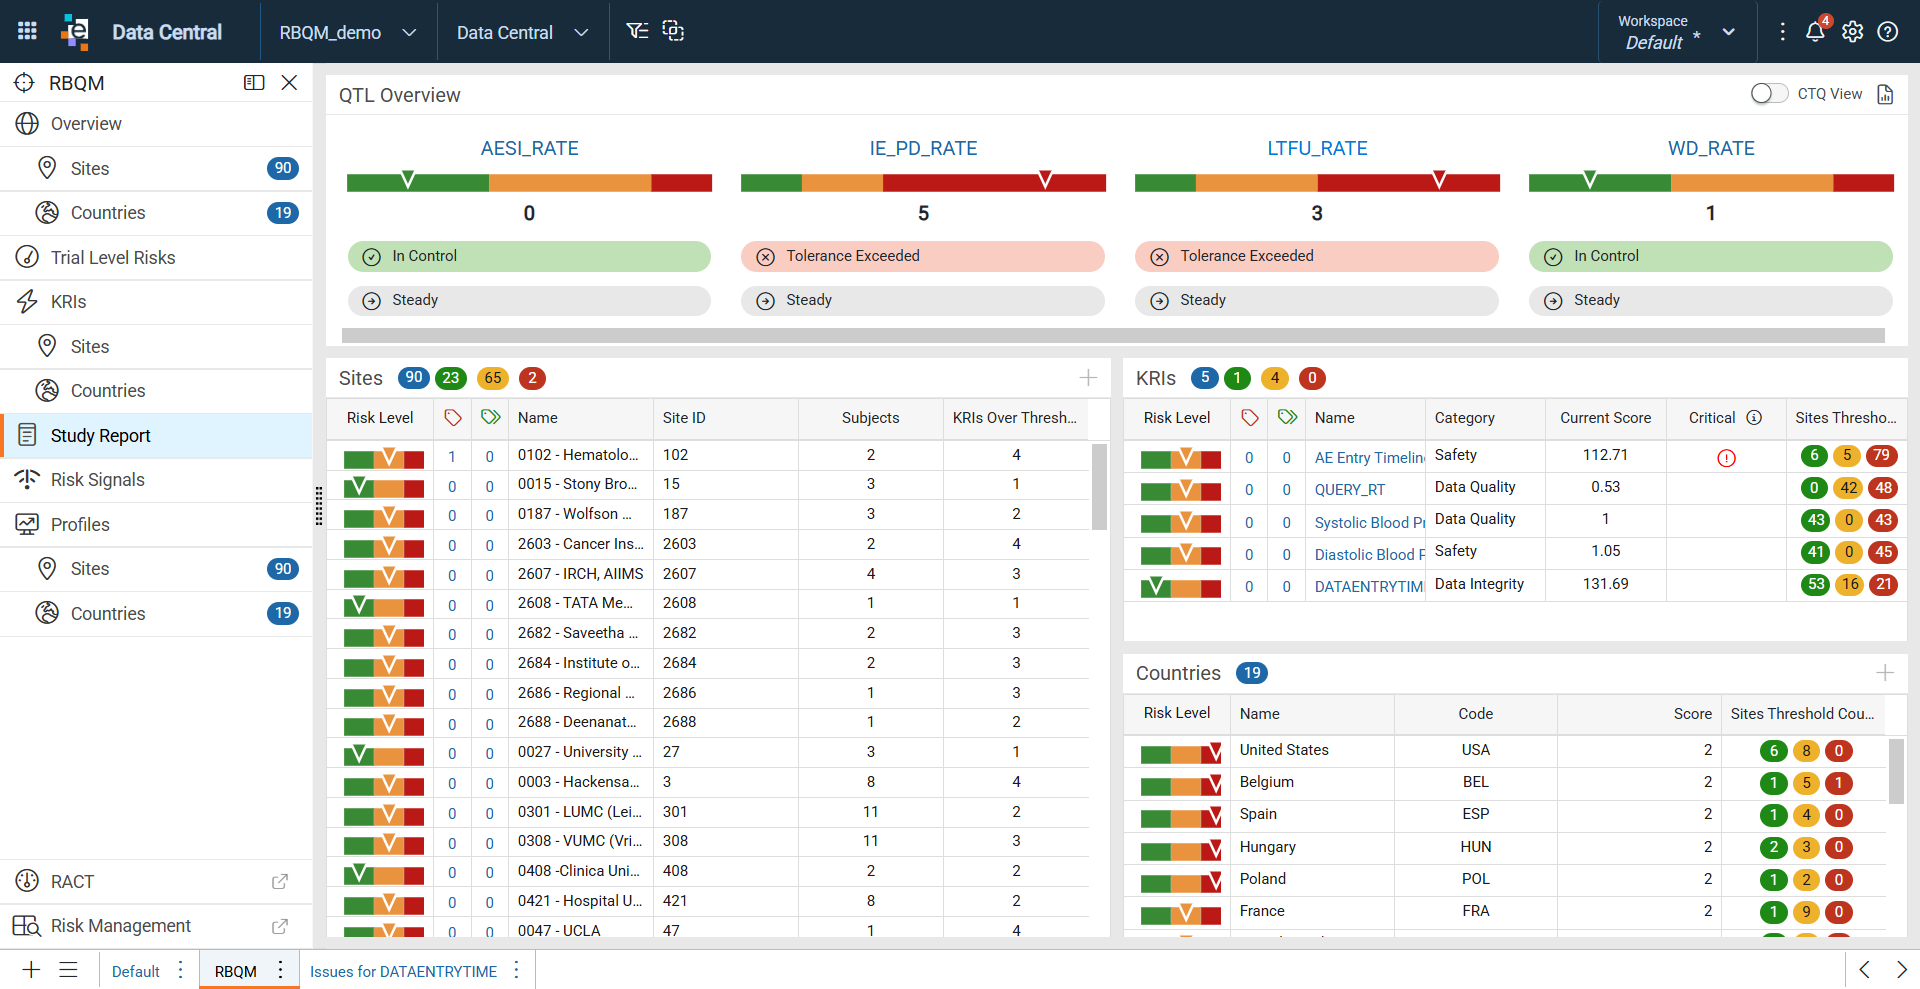Open RACT external link icon
The image size is (1920, 989).
pos(280,882)
